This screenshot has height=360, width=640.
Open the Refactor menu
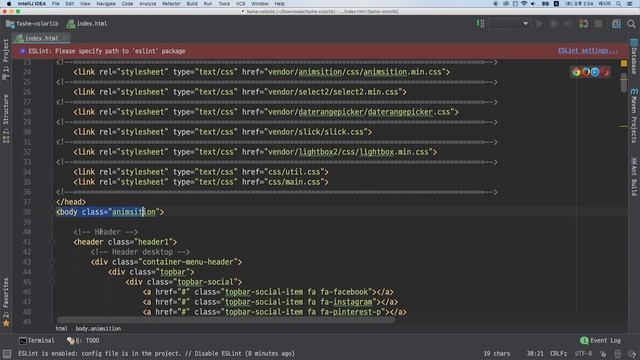pyautogui.click(x=171, y=4)
